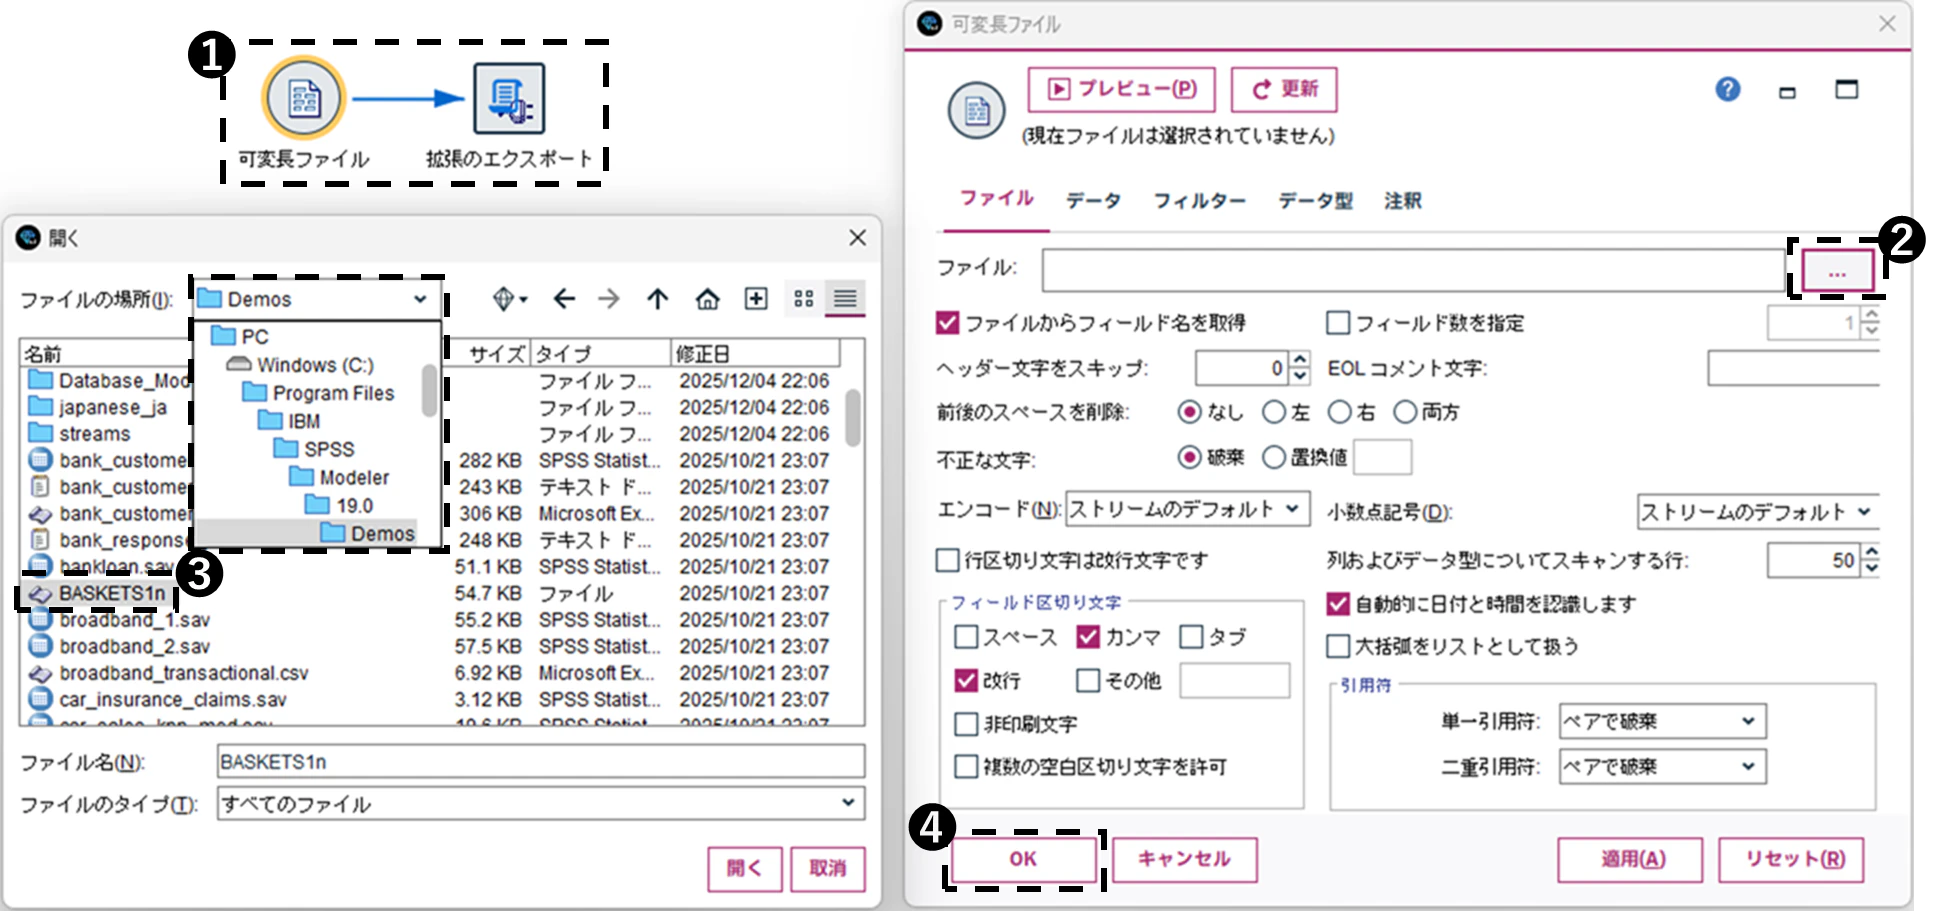Click the リセット button
The width and height of the screenshot is (1957, 911).
pyautogui.click(x=1791, y=859)
